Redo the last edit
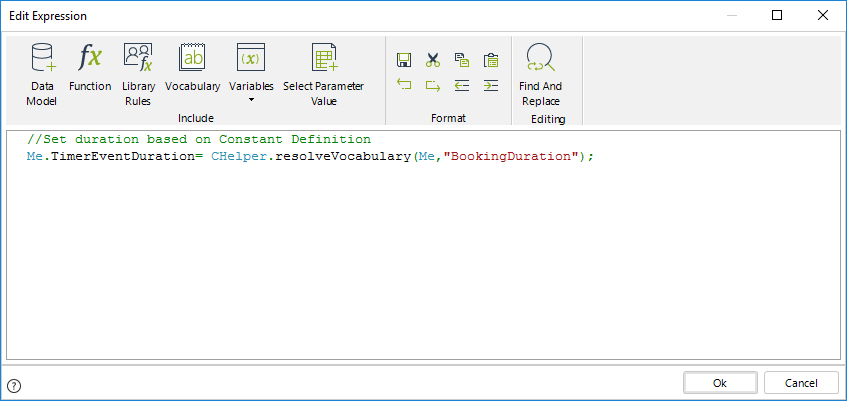Screen dimensions: 847x401 [x=433, y=86]
